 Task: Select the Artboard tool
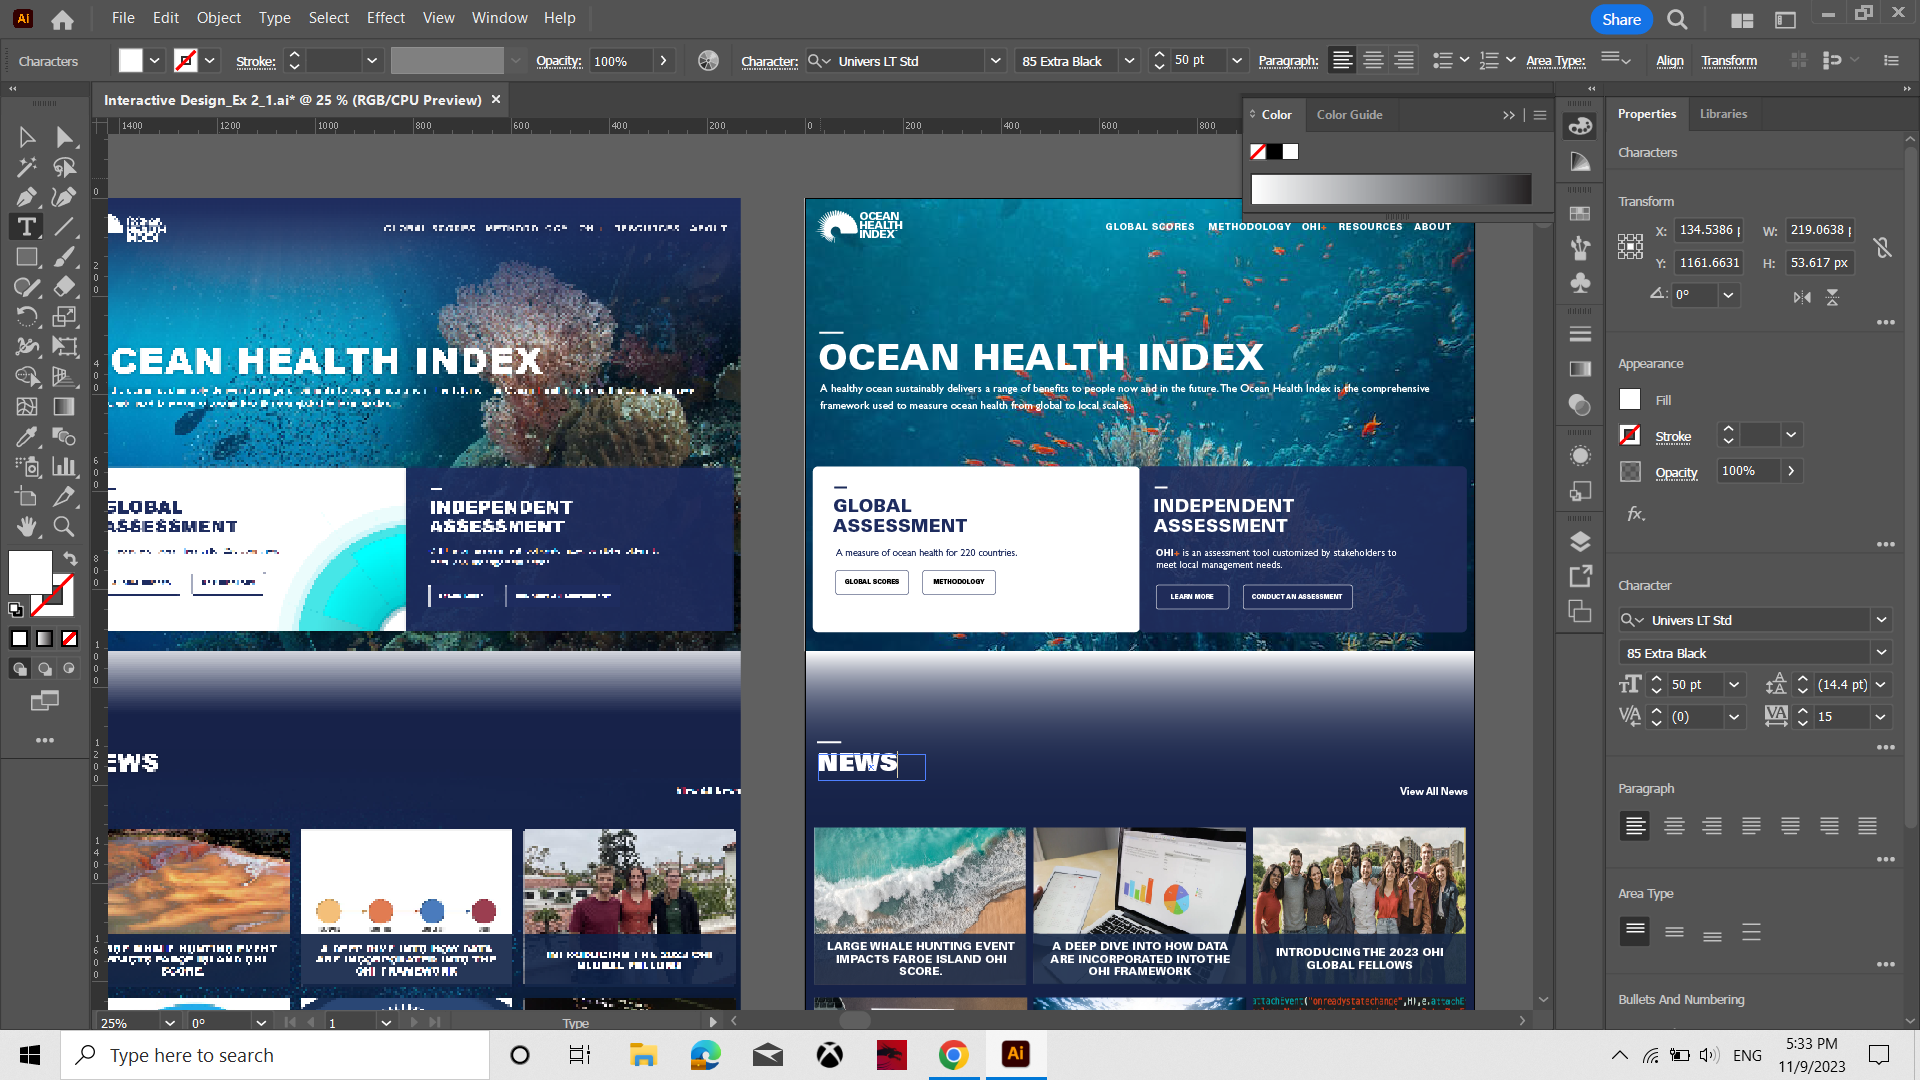(27, 497)
